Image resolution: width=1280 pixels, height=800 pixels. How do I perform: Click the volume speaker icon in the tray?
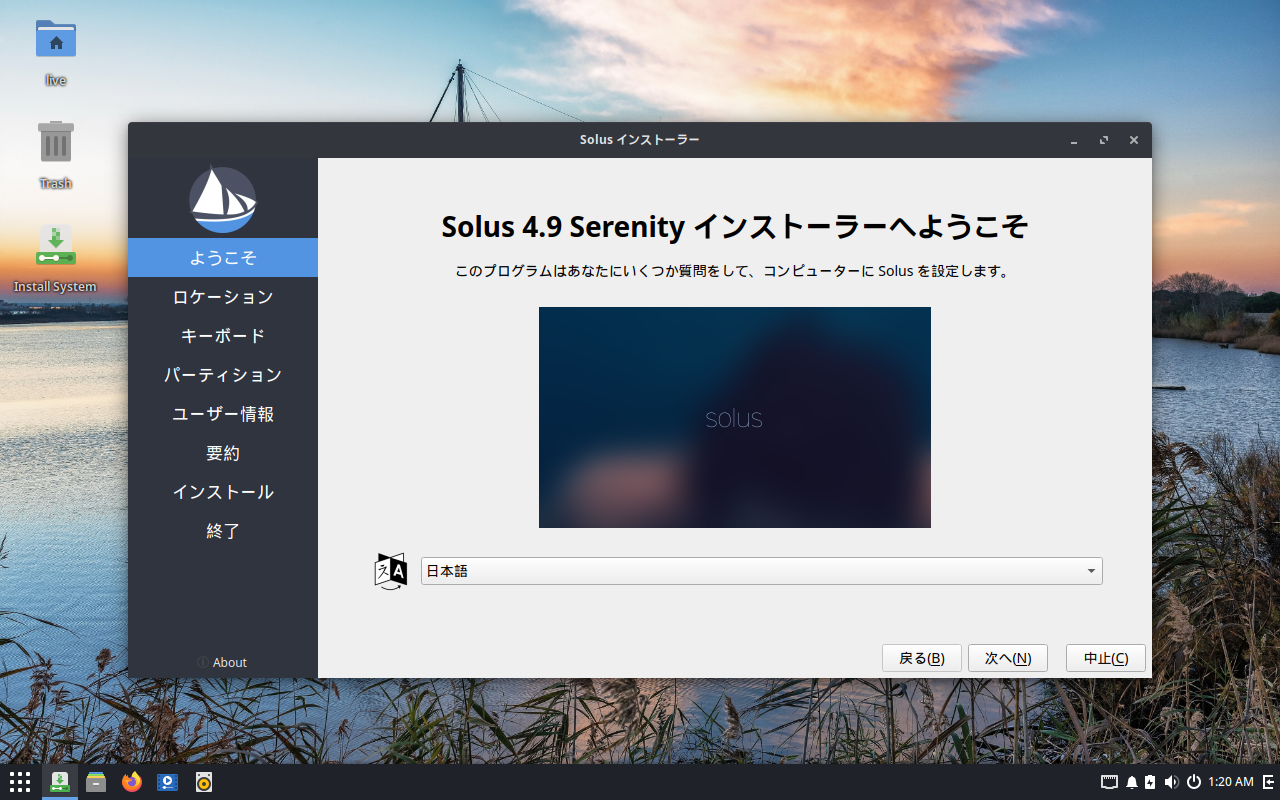pos(1172,782)
